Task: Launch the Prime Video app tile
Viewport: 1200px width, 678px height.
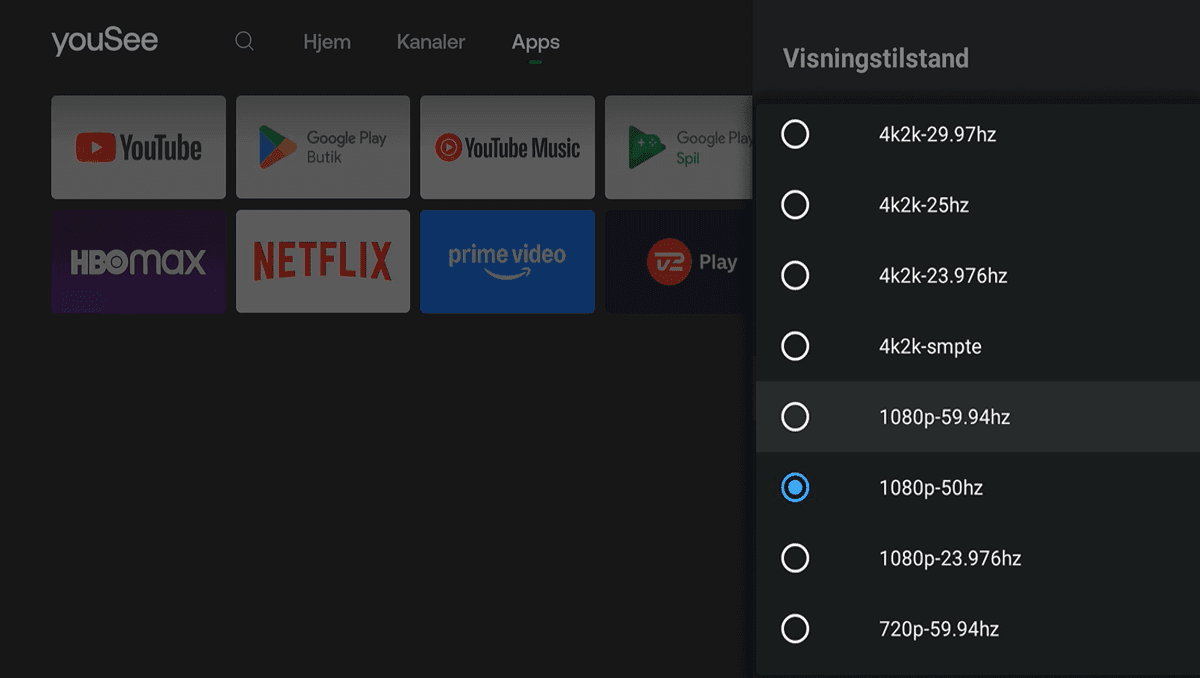Action: [507, 262]
